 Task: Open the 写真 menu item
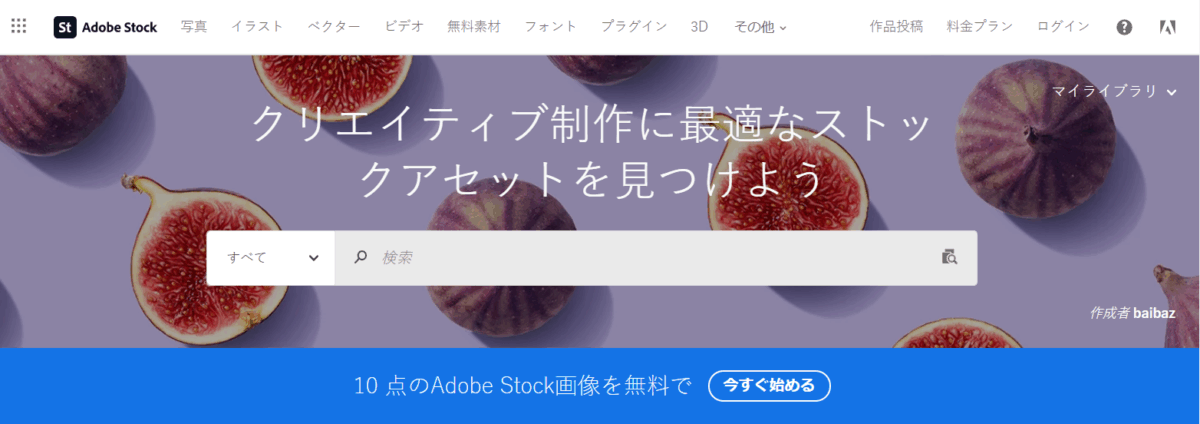pos(194,27)
